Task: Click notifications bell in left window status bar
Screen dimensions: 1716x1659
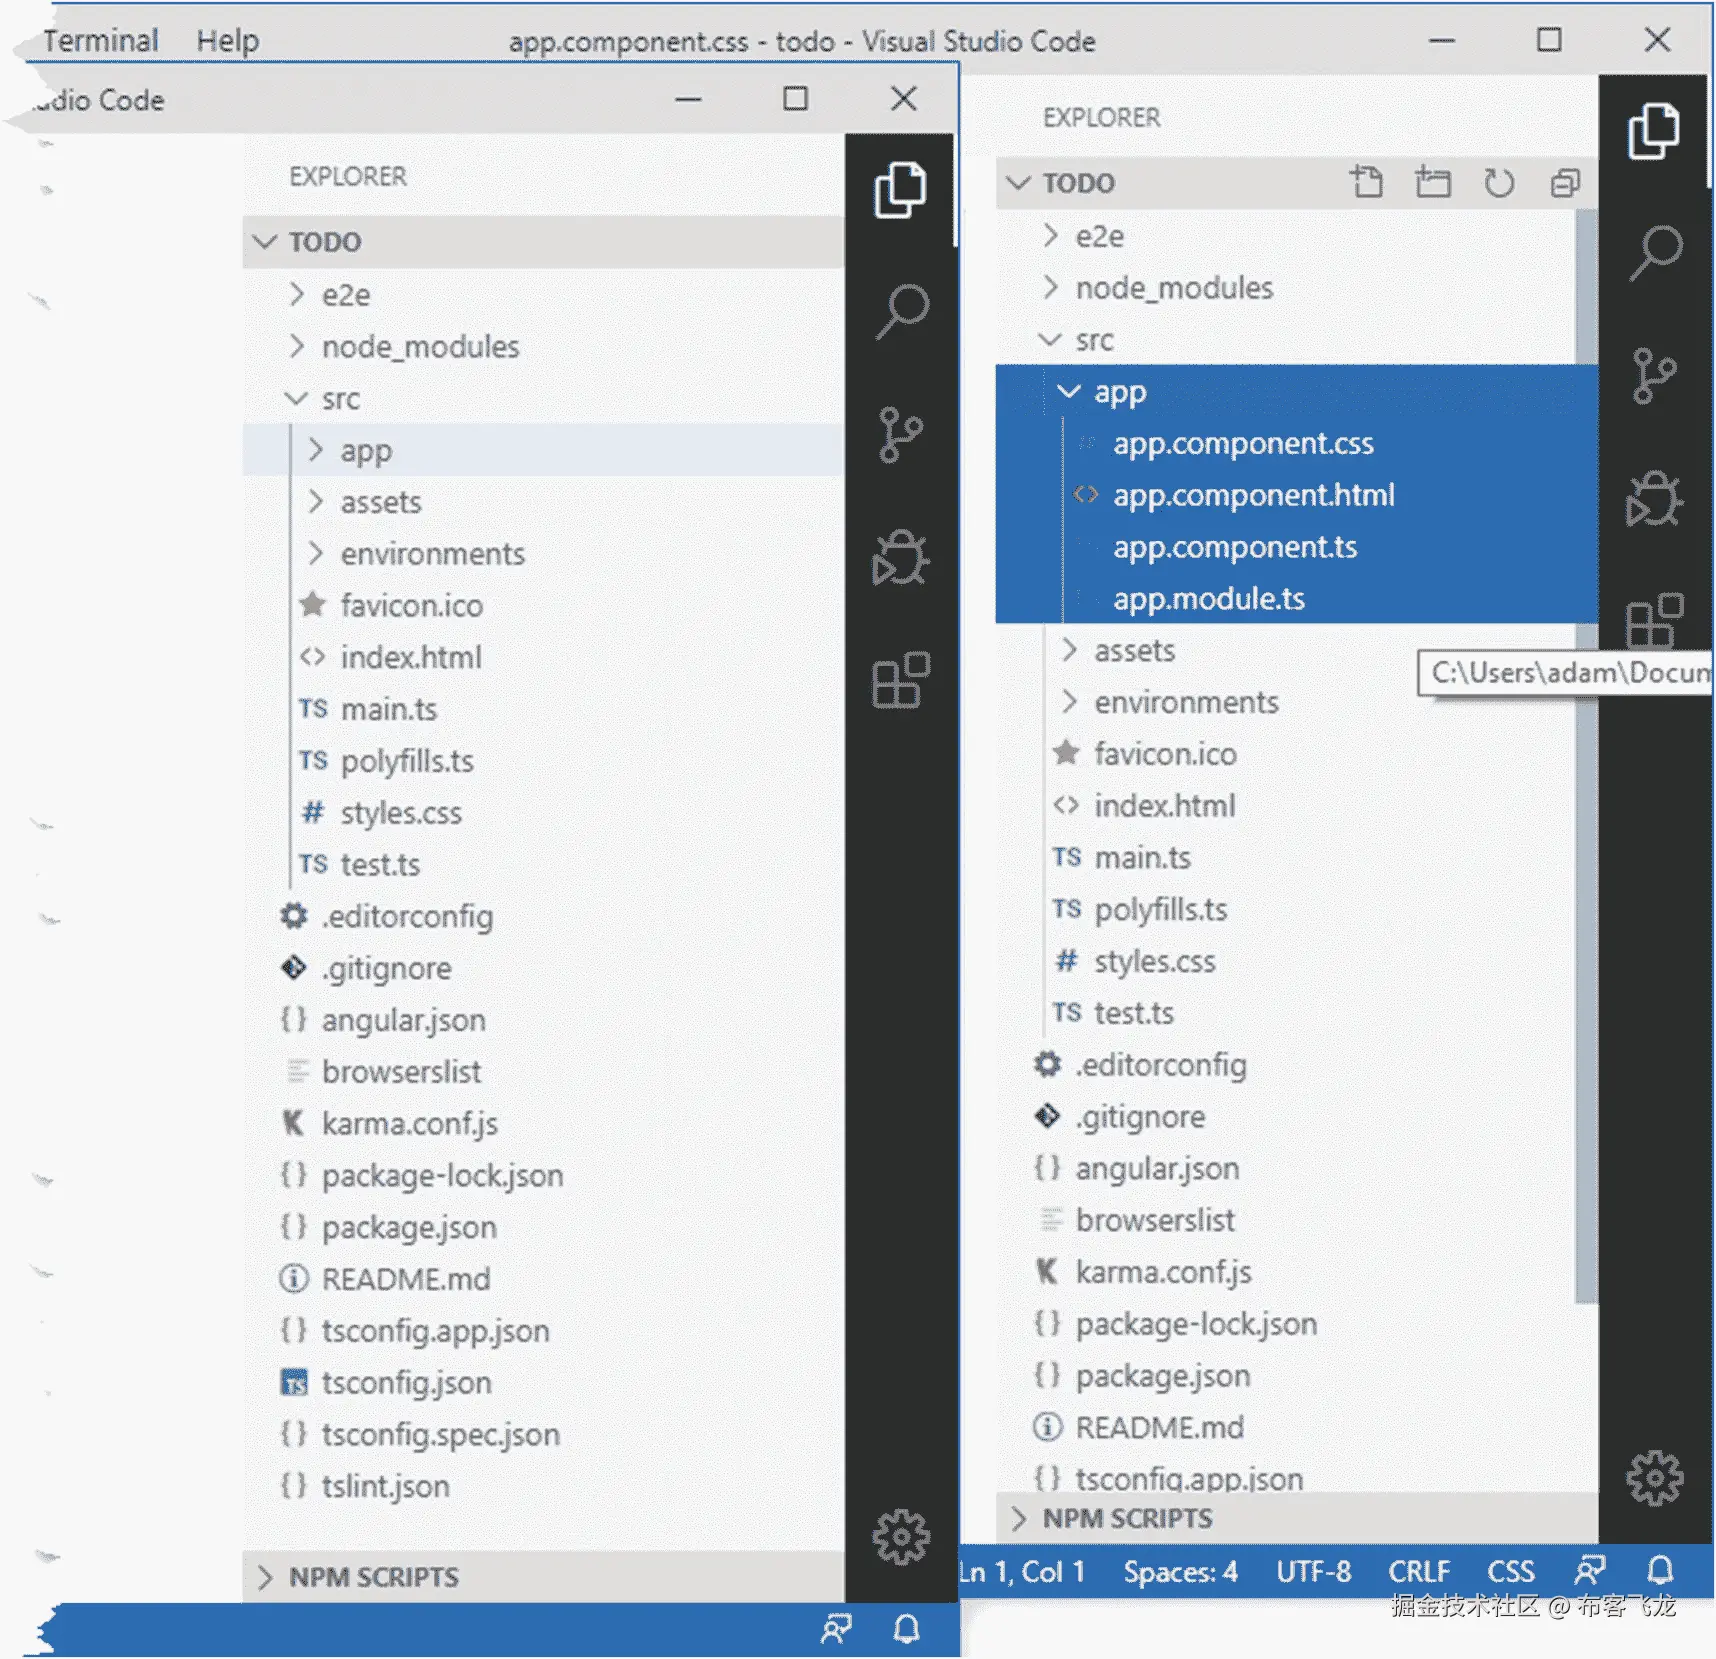Action: 906,1630
